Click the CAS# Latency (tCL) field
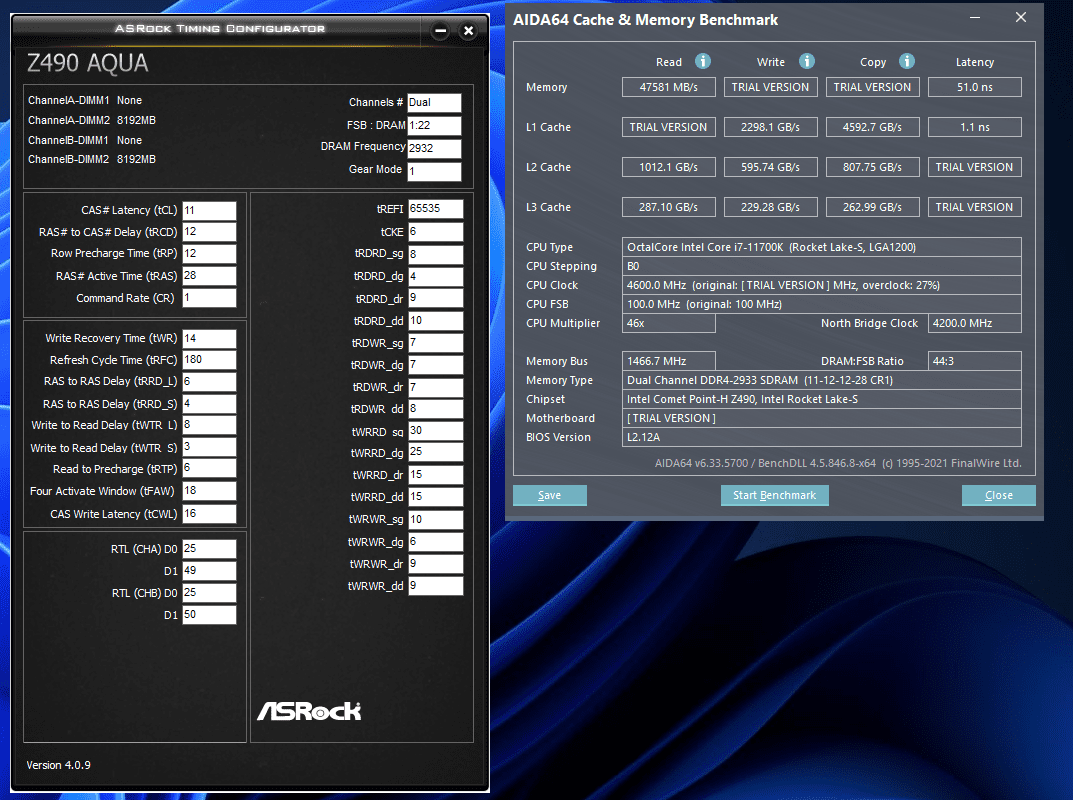 tap(209, 211)
